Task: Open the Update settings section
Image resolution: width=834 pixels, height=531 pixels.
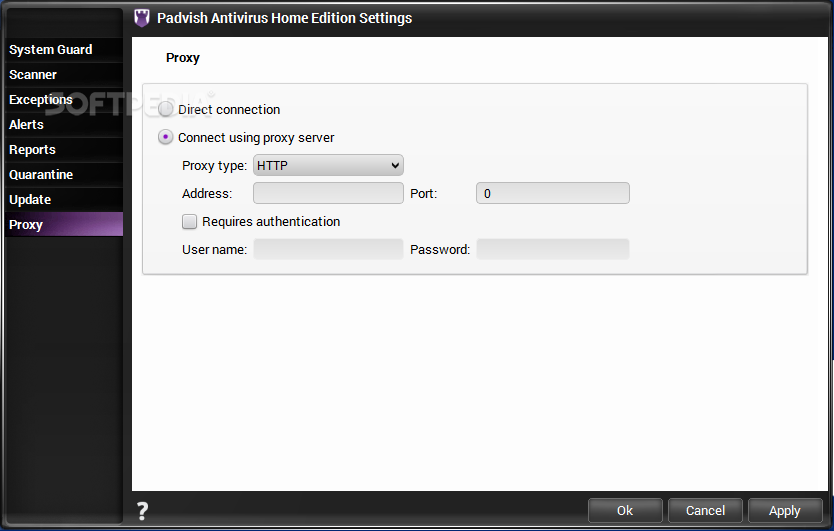Action: click(64, 200)
